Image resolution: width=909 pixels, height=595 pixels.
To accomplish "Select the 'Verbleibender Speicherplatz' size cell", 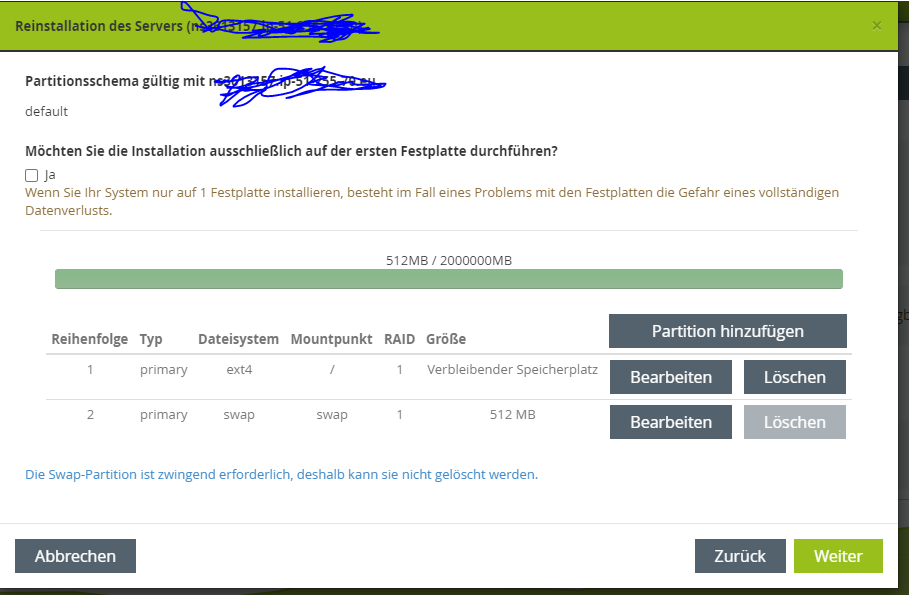I will (512, 369).
